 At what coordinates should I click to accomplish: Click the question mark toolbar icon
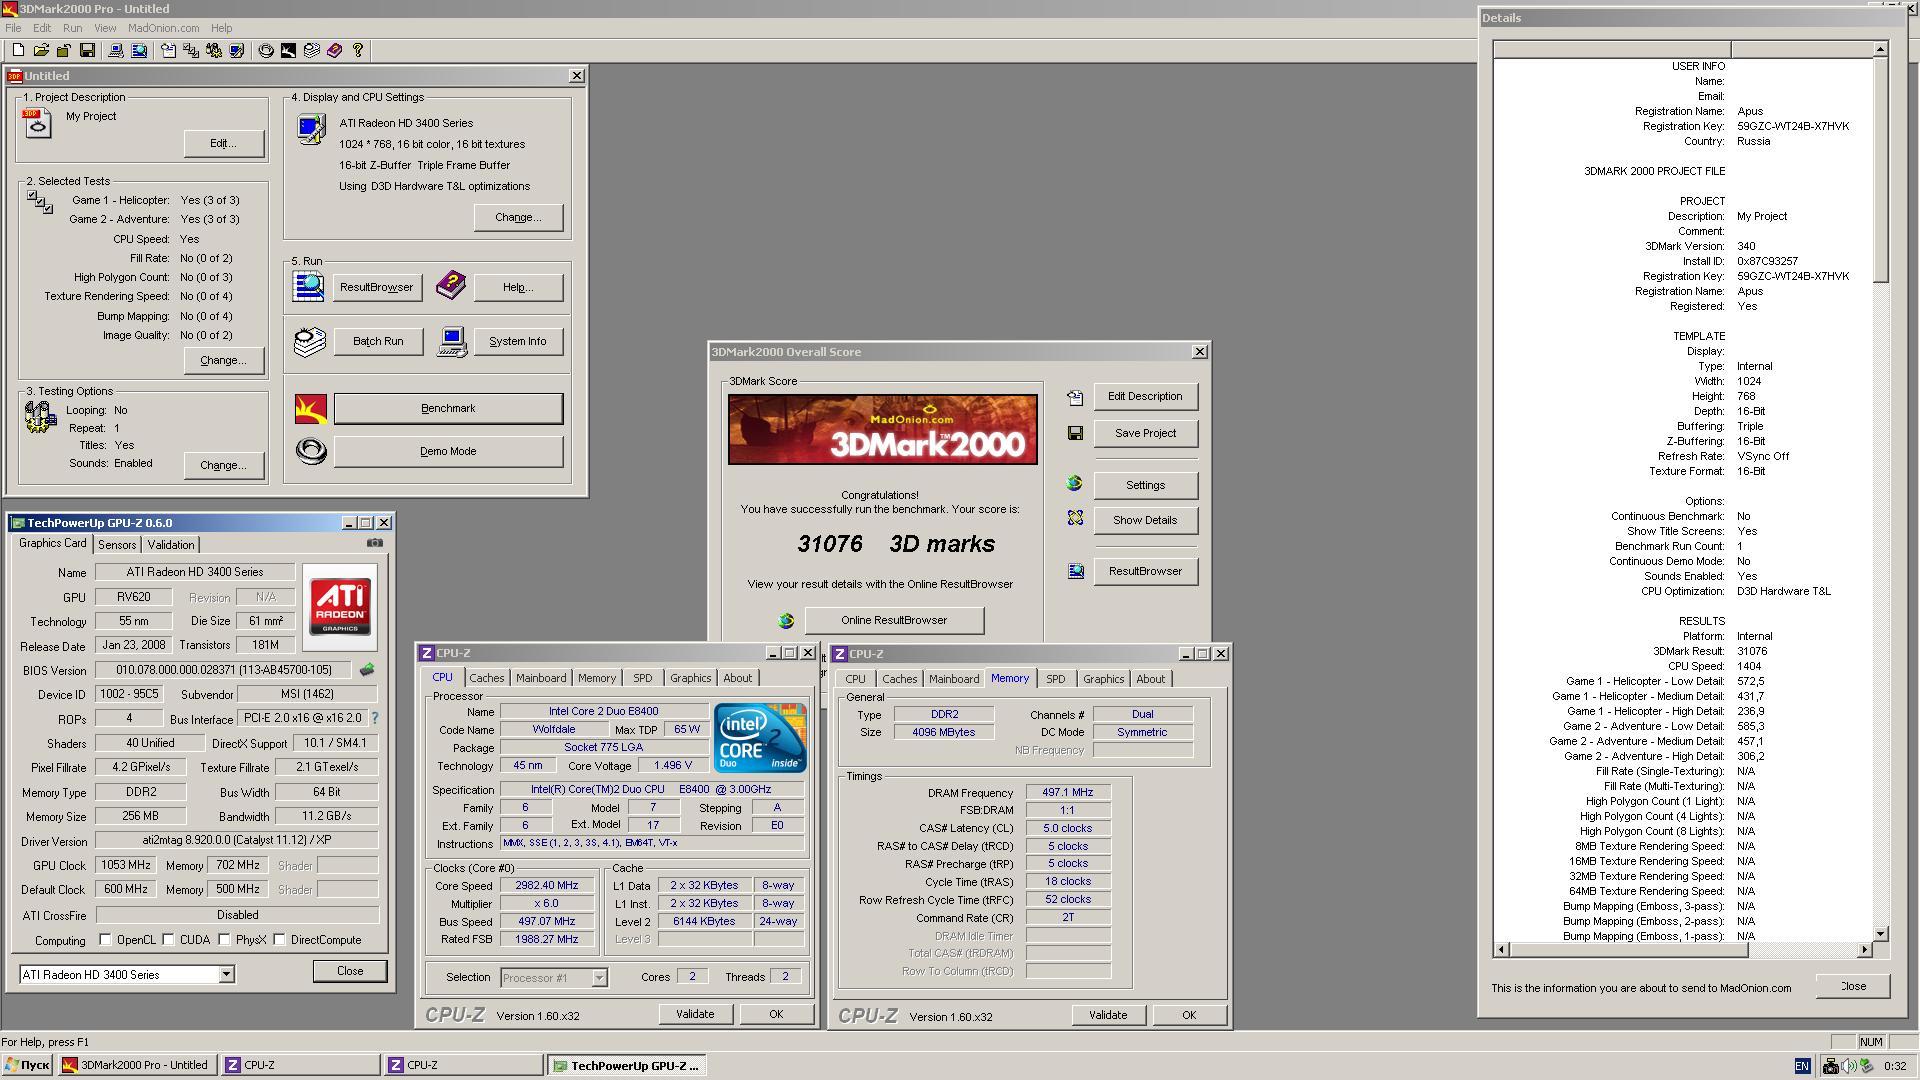click(x=358, y=50)
